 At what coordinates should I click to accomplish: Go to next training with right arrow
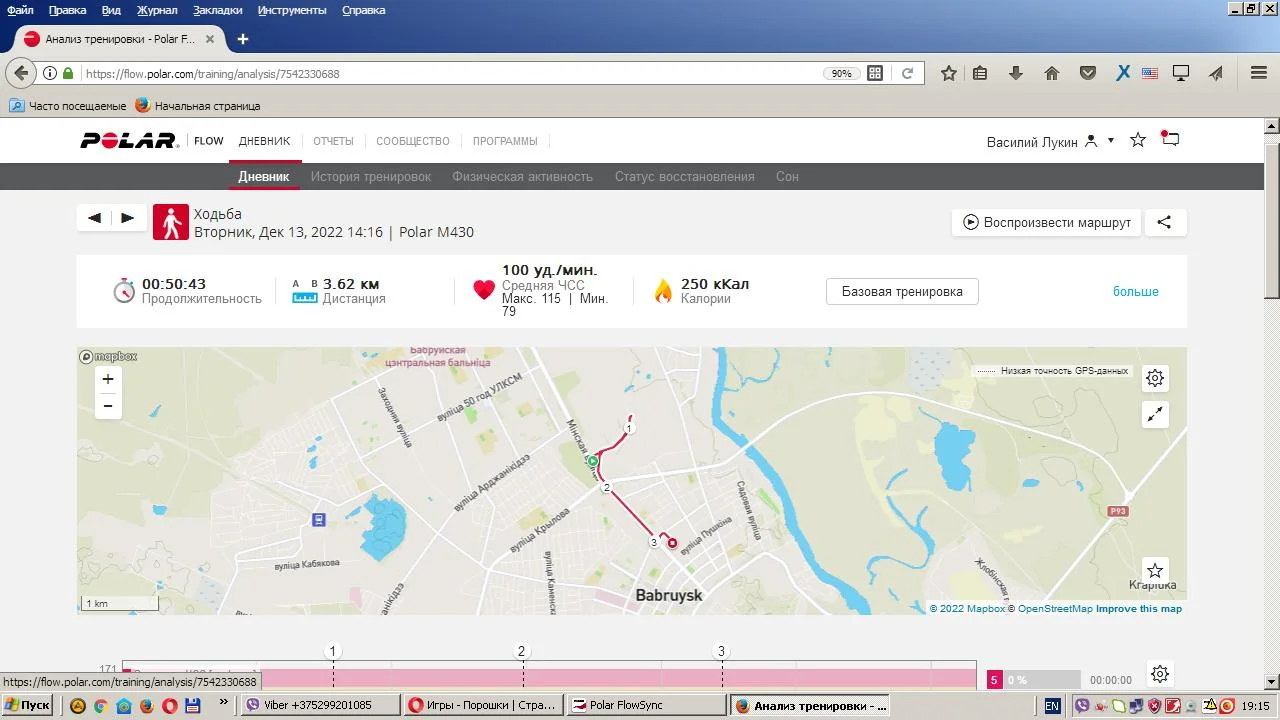[x=128, y=218]
